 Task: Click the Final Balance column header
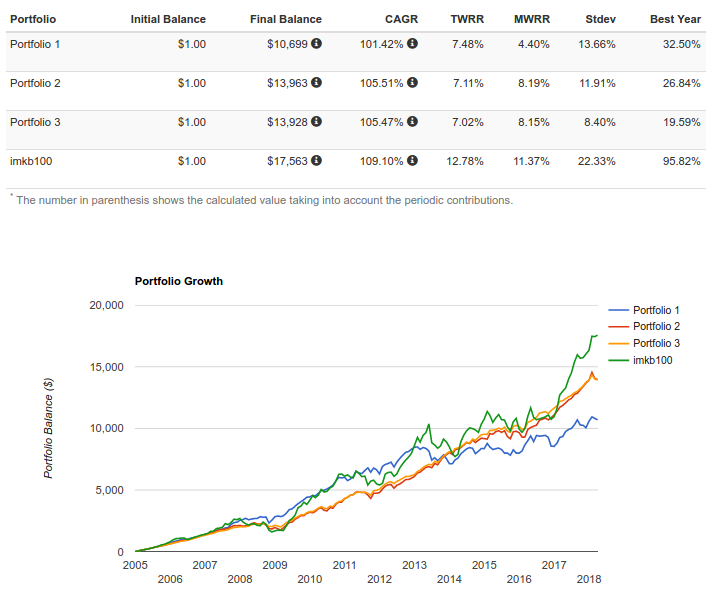coord(286,19)
